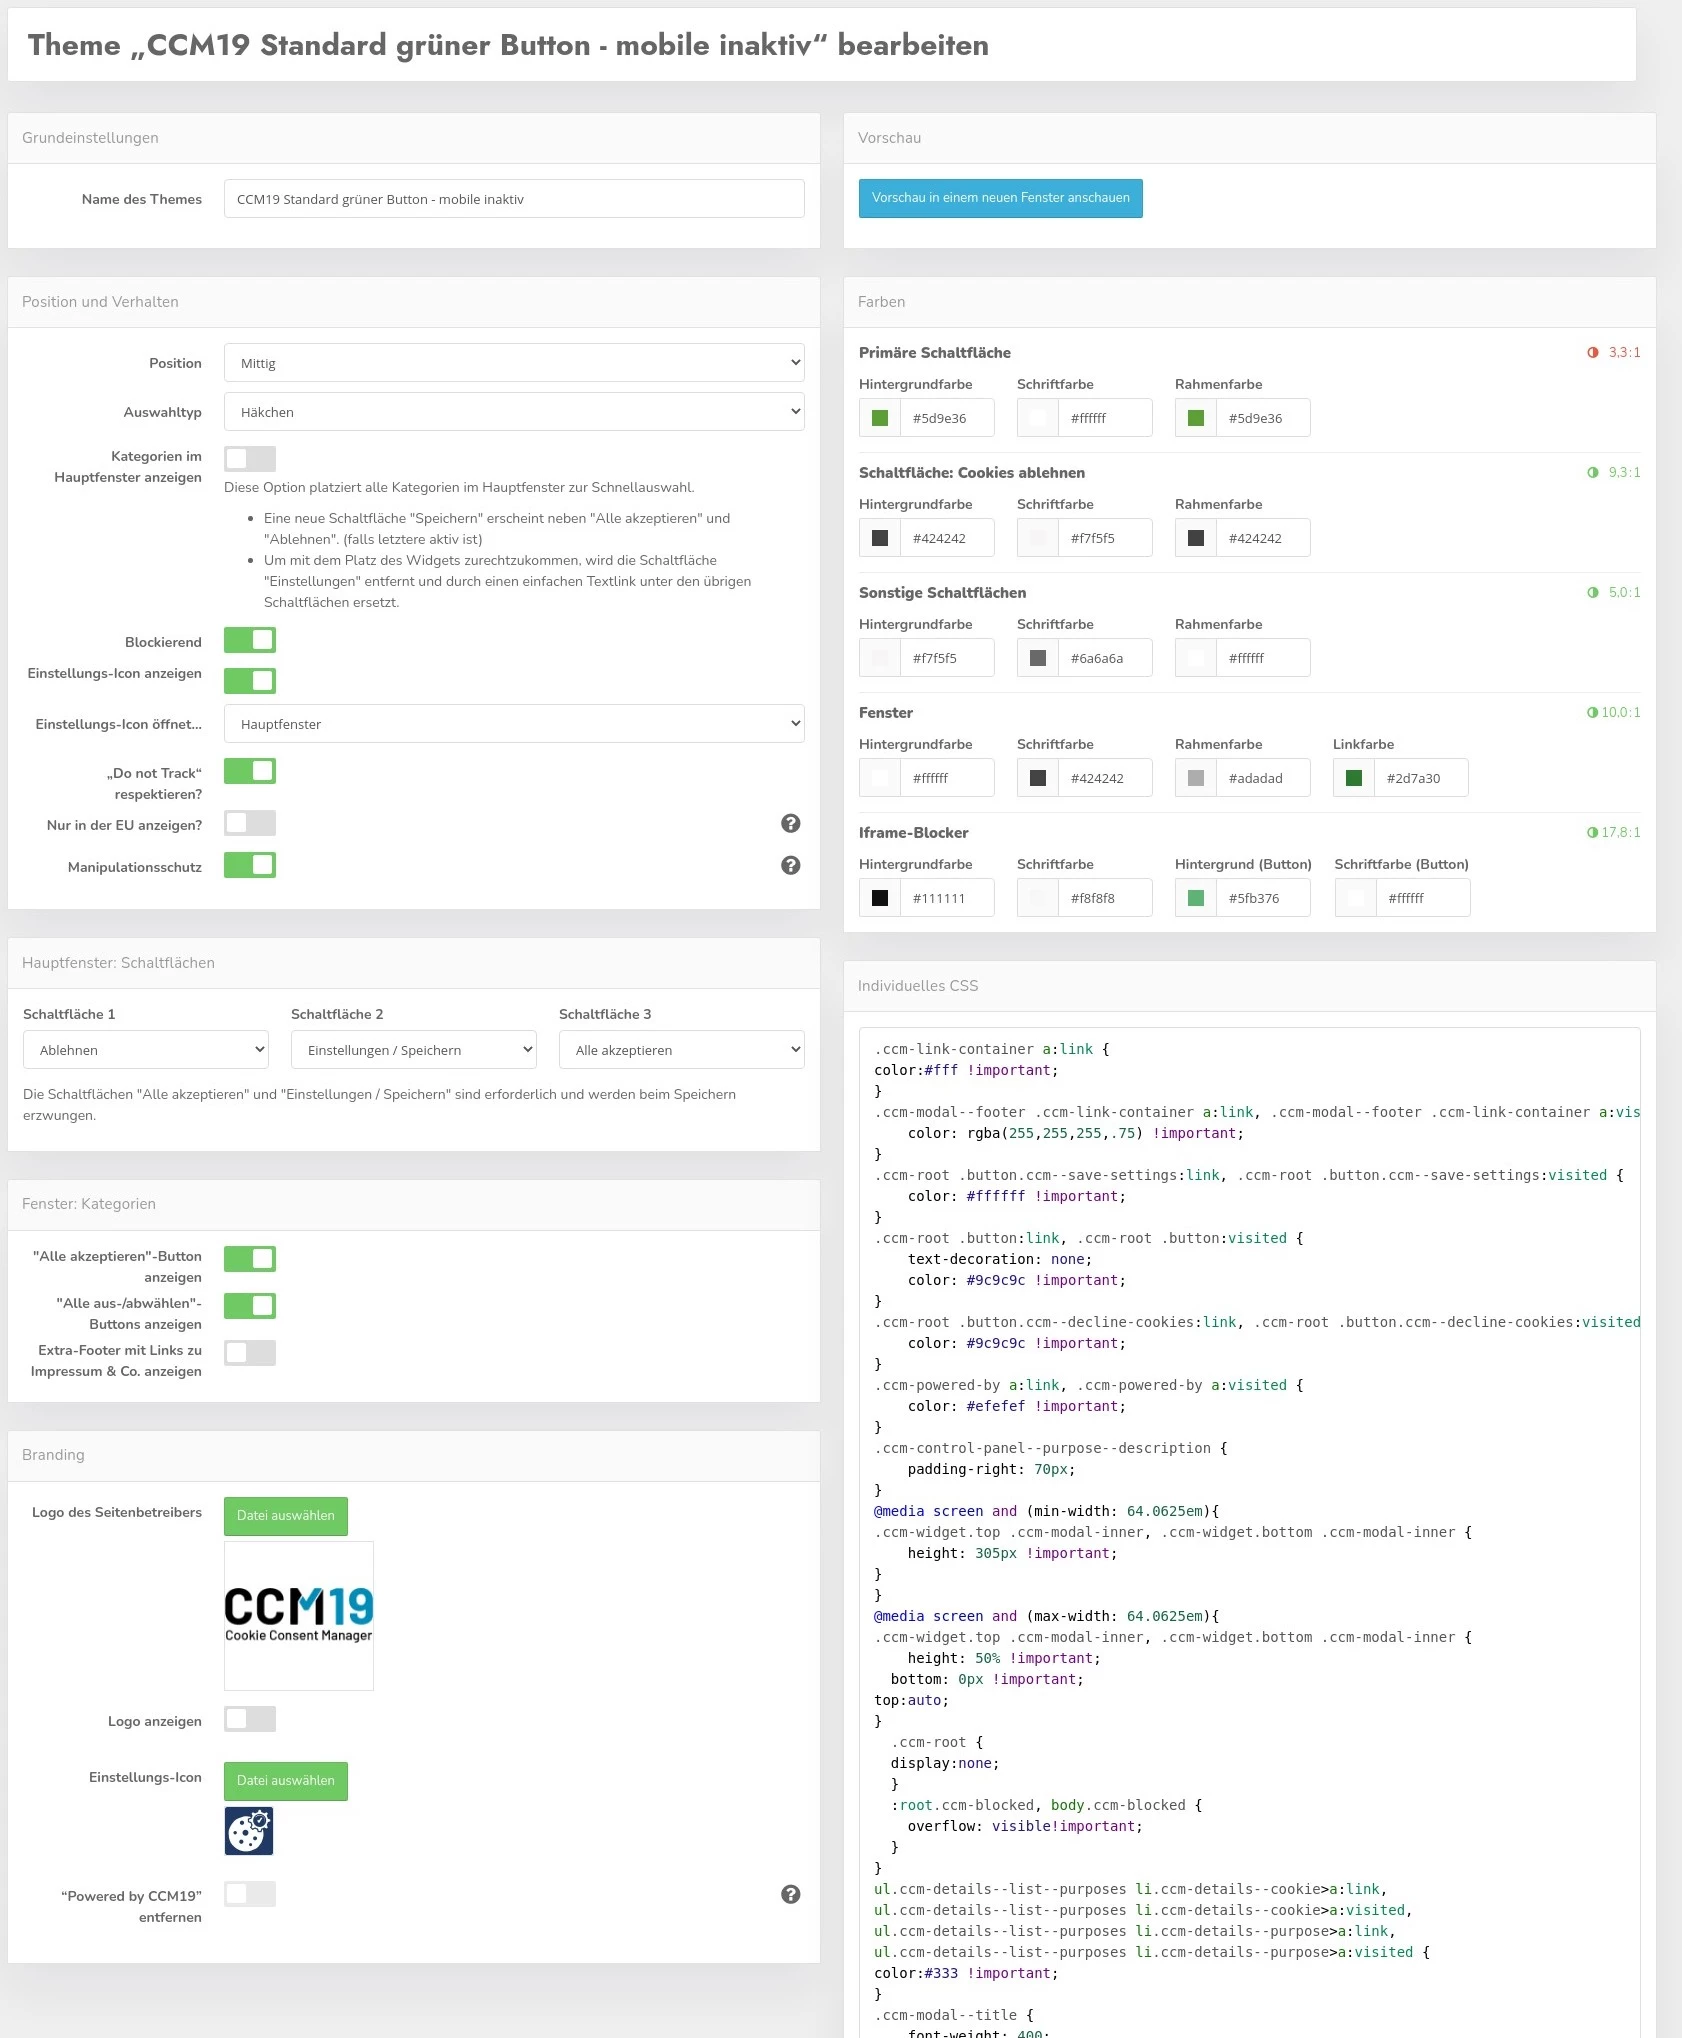Click contrast icon next to Sonstige Schaltflächen

[1593, 593]
